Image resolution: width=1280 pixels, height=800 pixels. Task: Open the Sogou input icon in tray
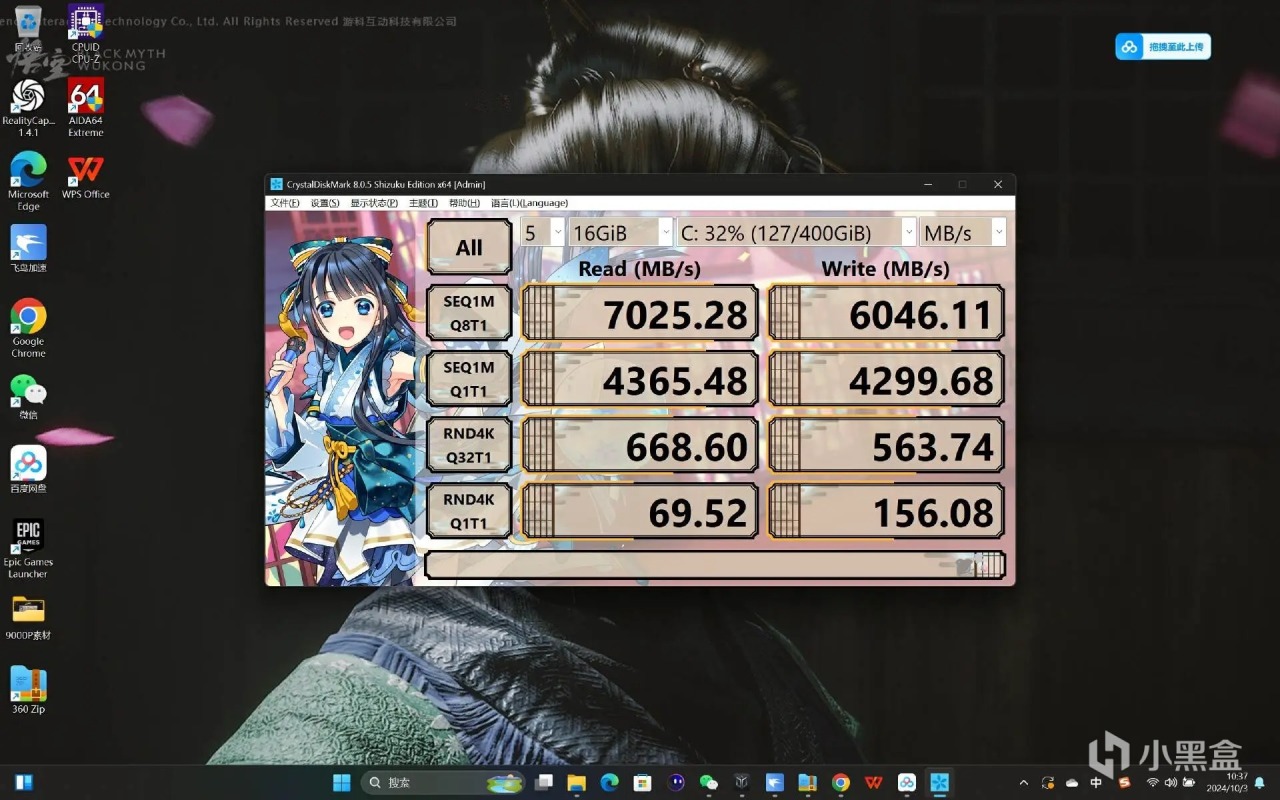click(x=1124, y=782)
